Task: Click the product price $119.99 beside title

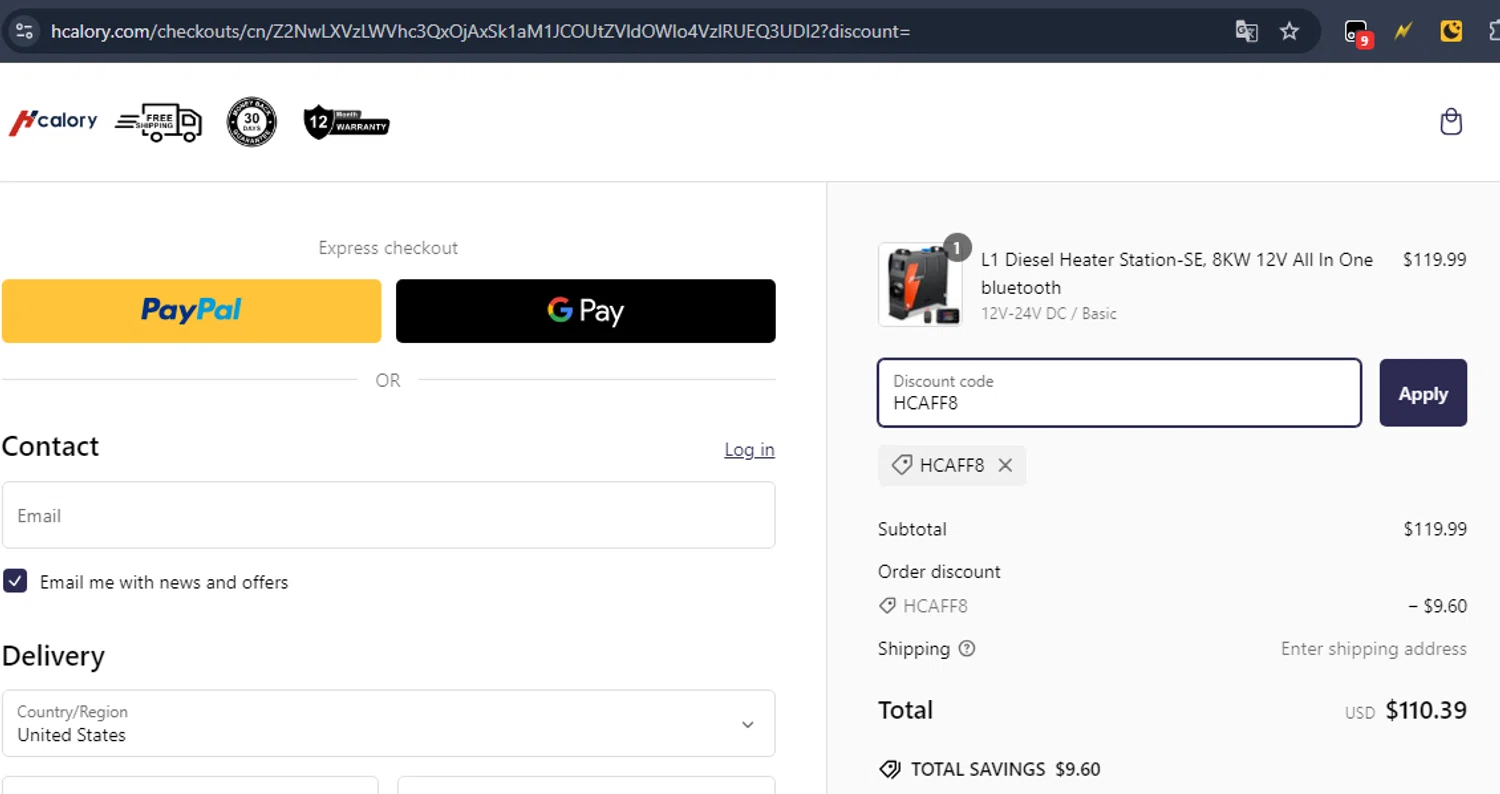Action: click(x=1435, y=260)
